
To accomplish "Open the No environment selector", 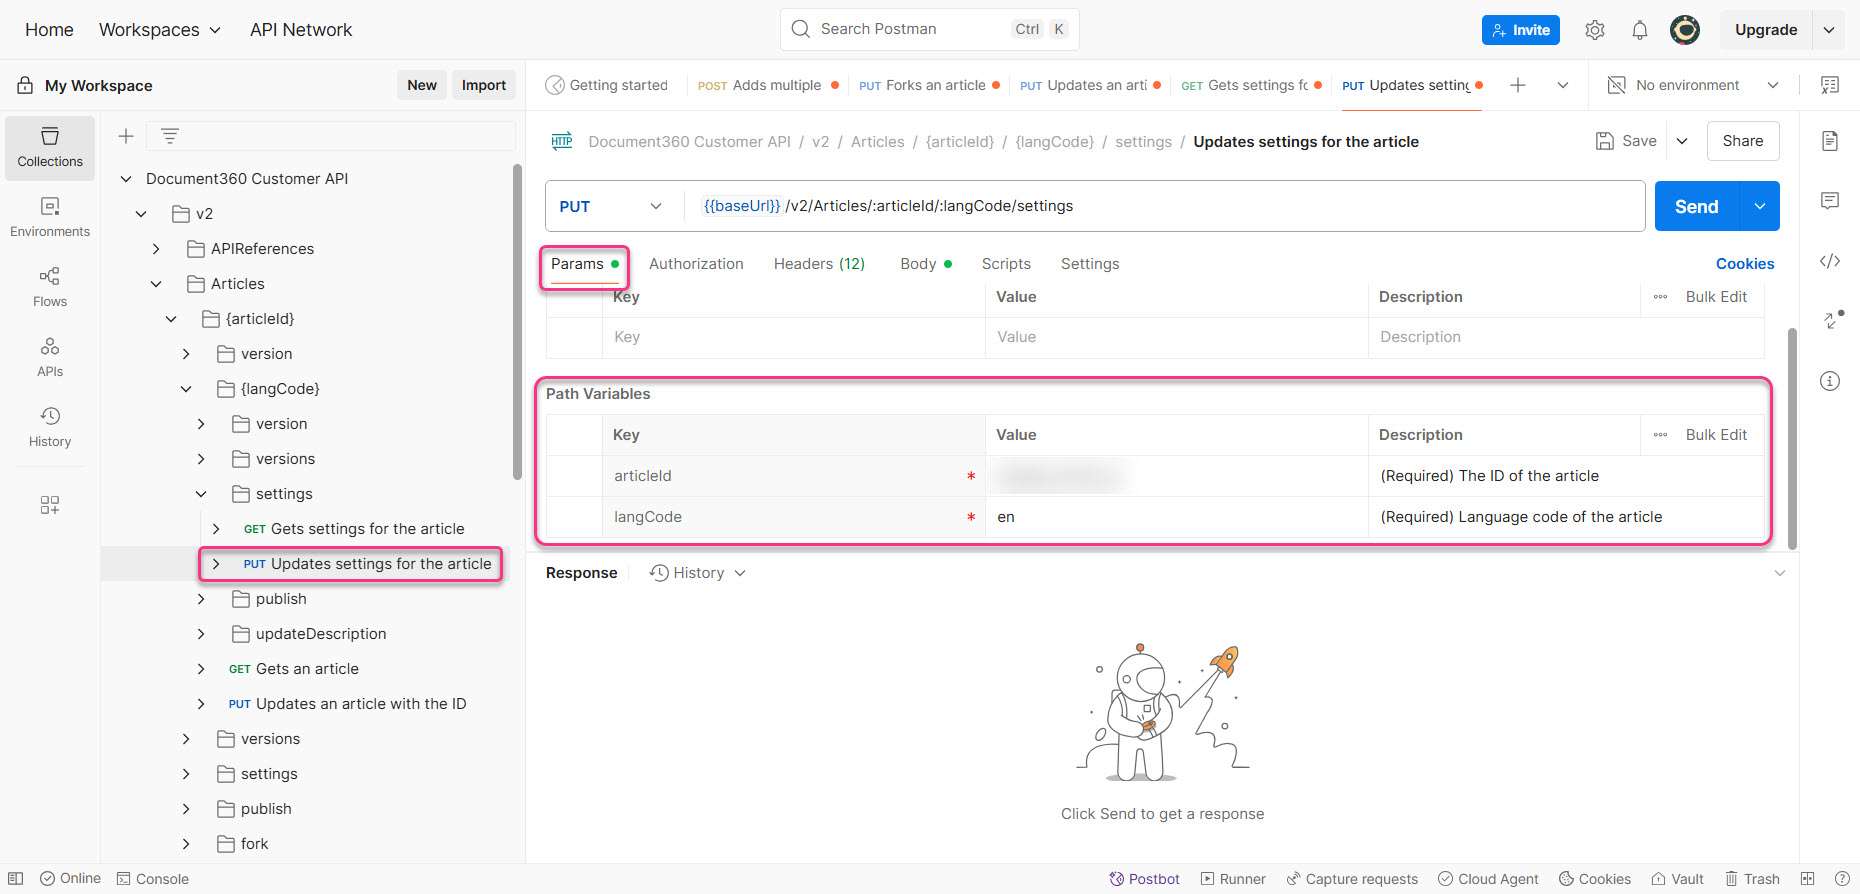I will point(1693,85).
